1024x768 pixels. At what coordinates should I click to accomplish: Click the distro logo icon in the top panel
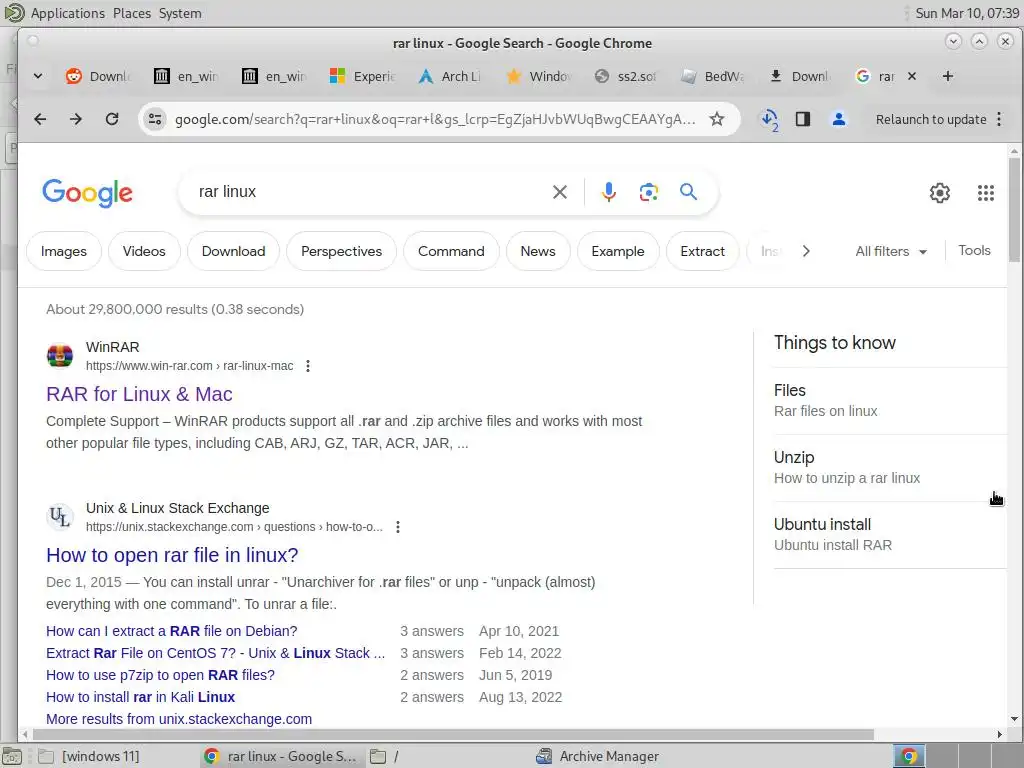pyautogui.click(x=13, y=12)
